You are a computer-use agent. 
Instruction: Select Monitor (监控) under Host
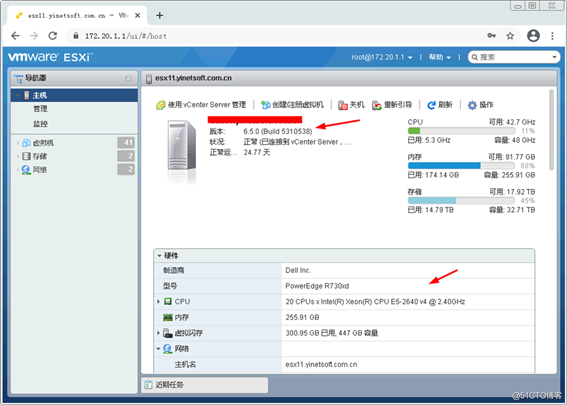[40, 124]
